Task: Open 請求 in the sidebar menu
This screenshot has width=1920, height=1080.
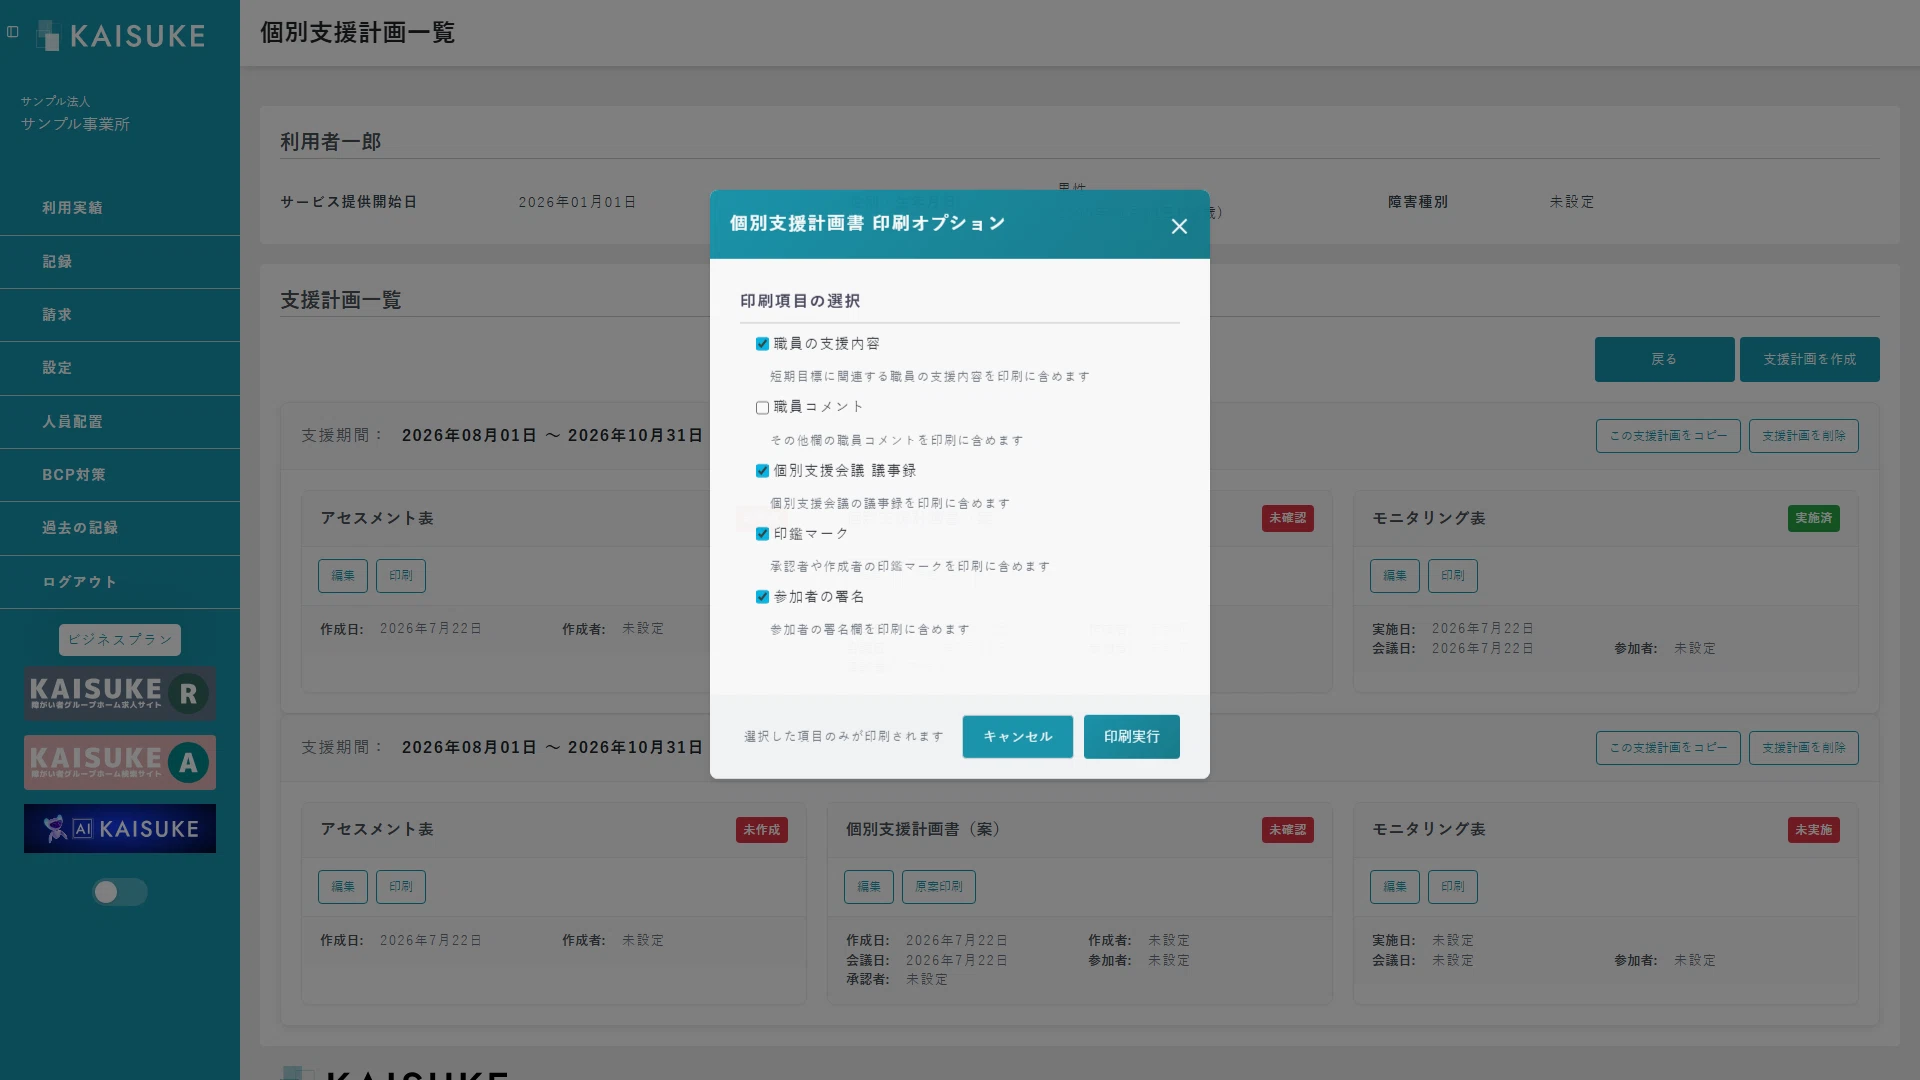Action: (120, 315)
